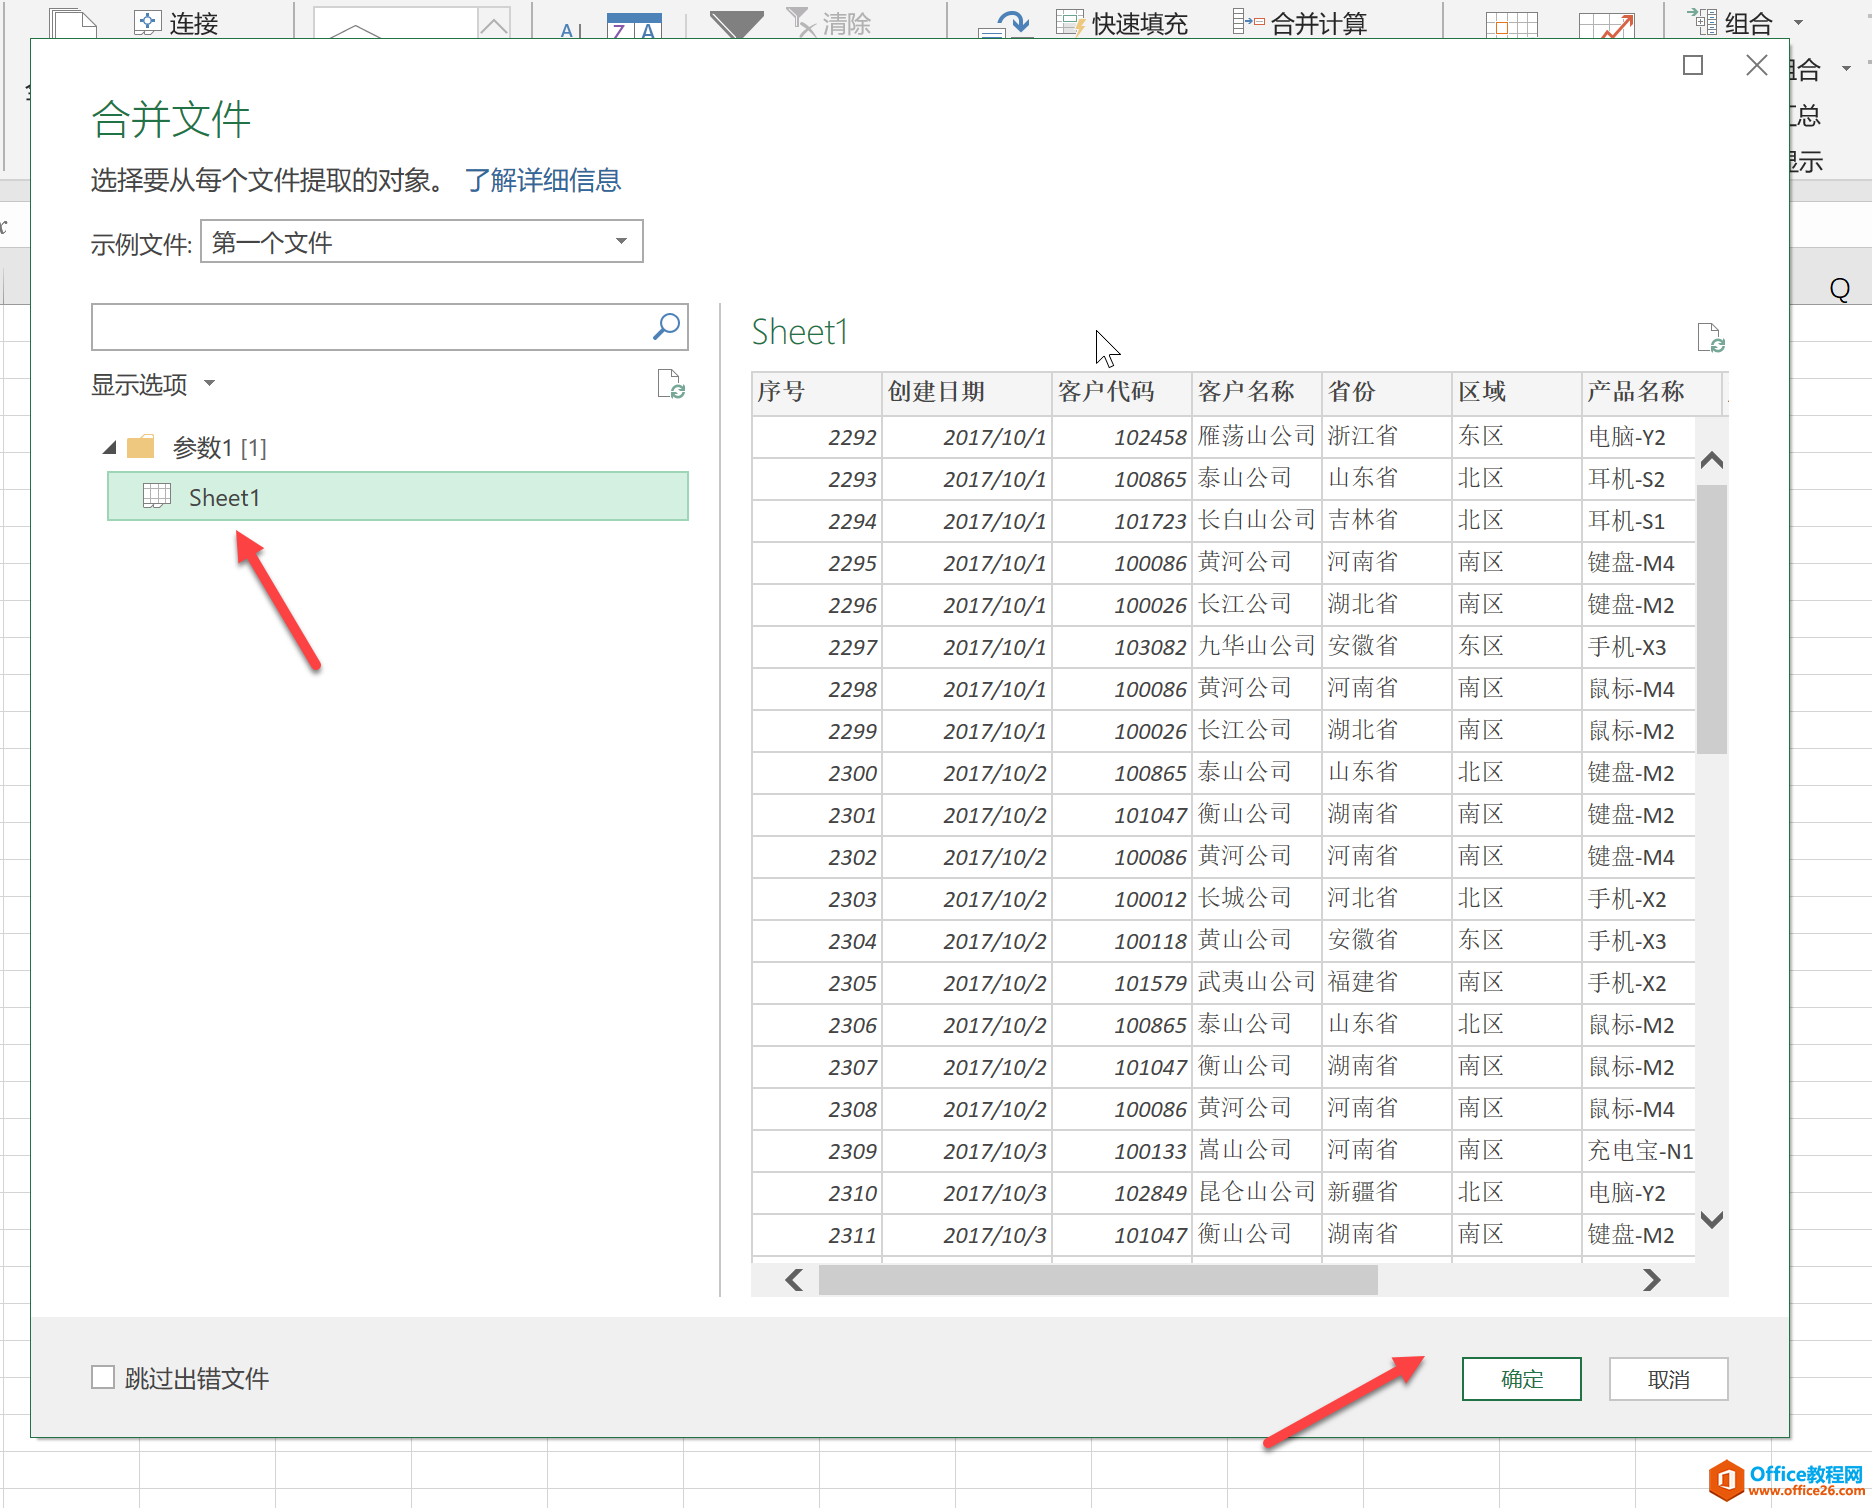Click the preview's vertical scrollbar thumb
The height and width of the screenshot is (1508, 1872).
[x=1712, y=618]
